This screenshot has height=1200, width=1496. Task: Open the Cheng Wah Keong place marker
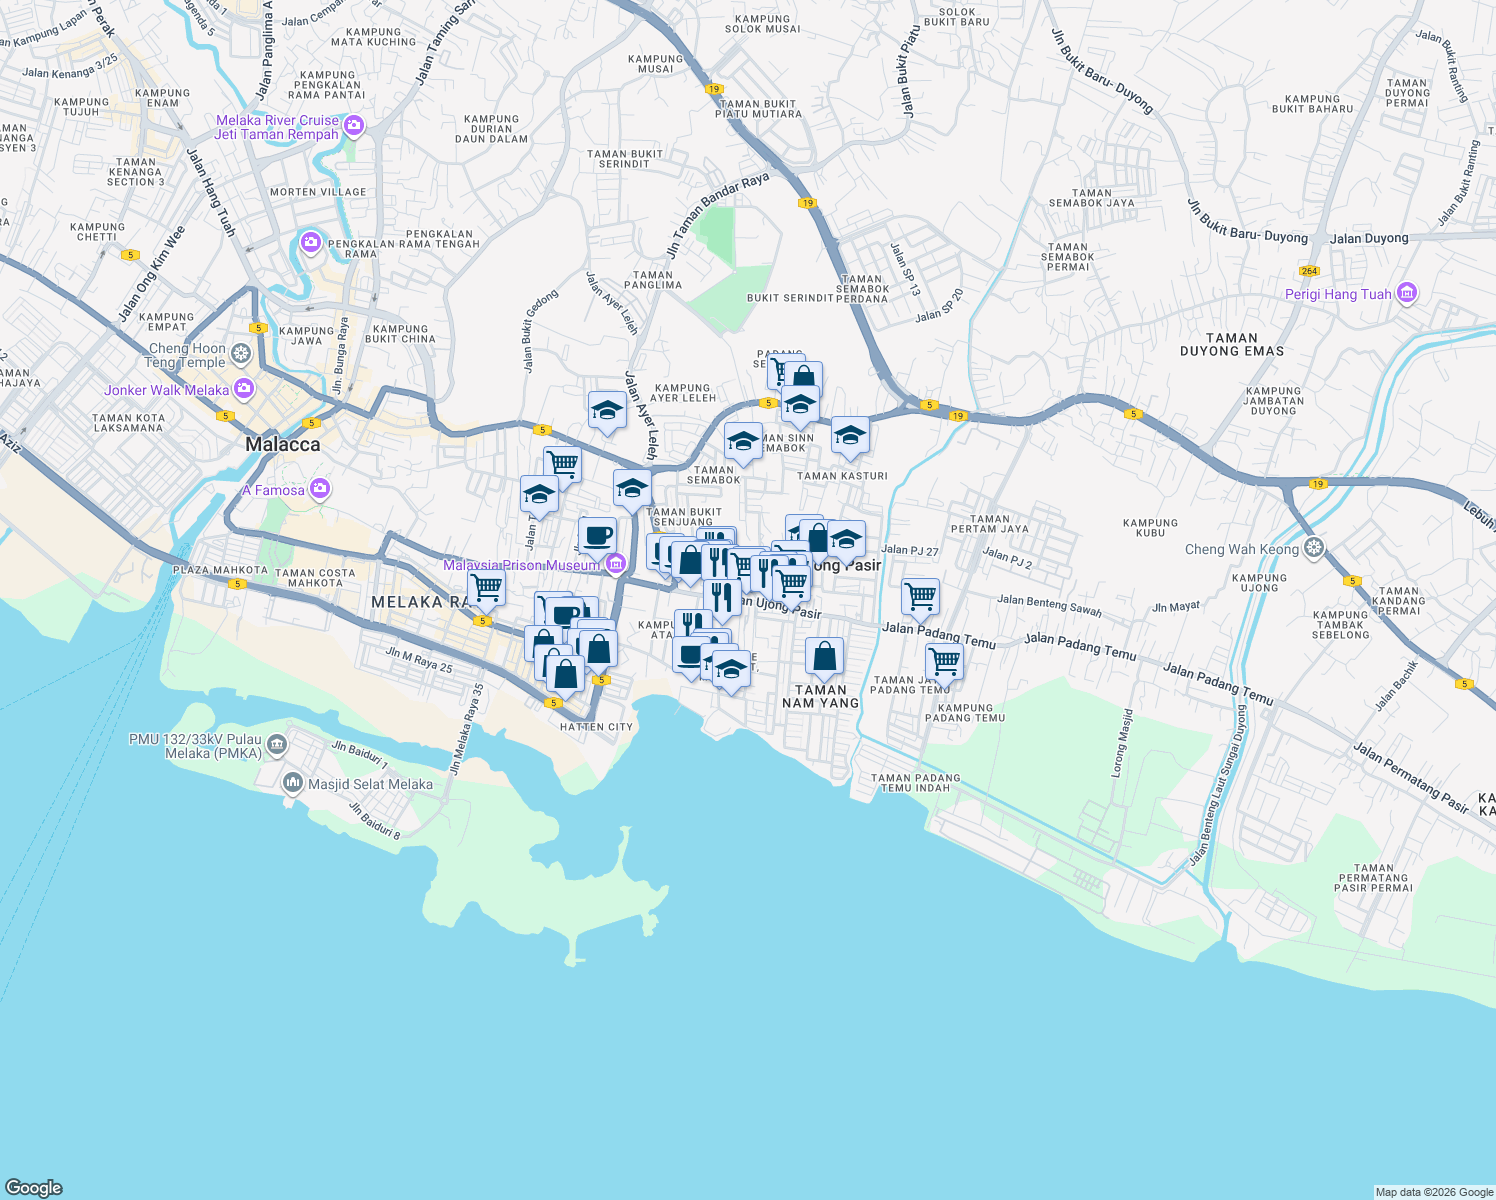pyautogui.click(x=1312, y=548)
